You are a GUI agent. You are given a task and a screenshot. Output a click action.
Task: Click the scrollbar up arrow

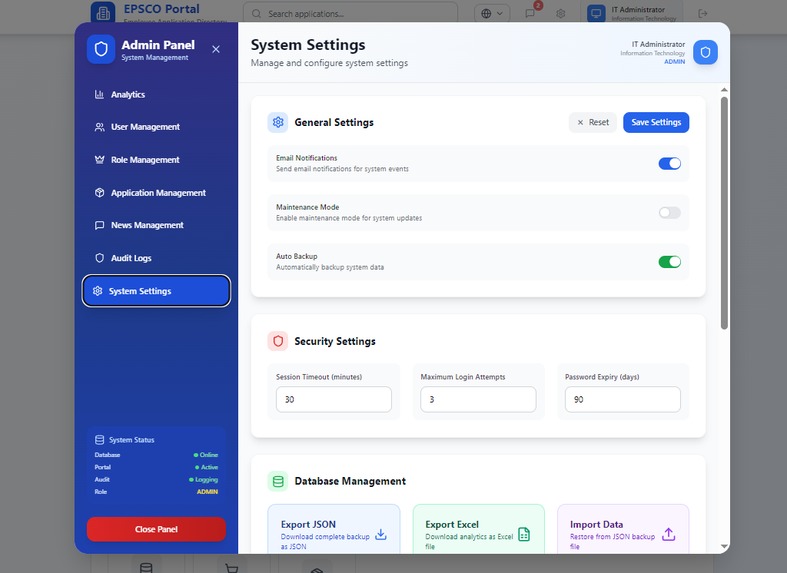click(x=724, y=90)
